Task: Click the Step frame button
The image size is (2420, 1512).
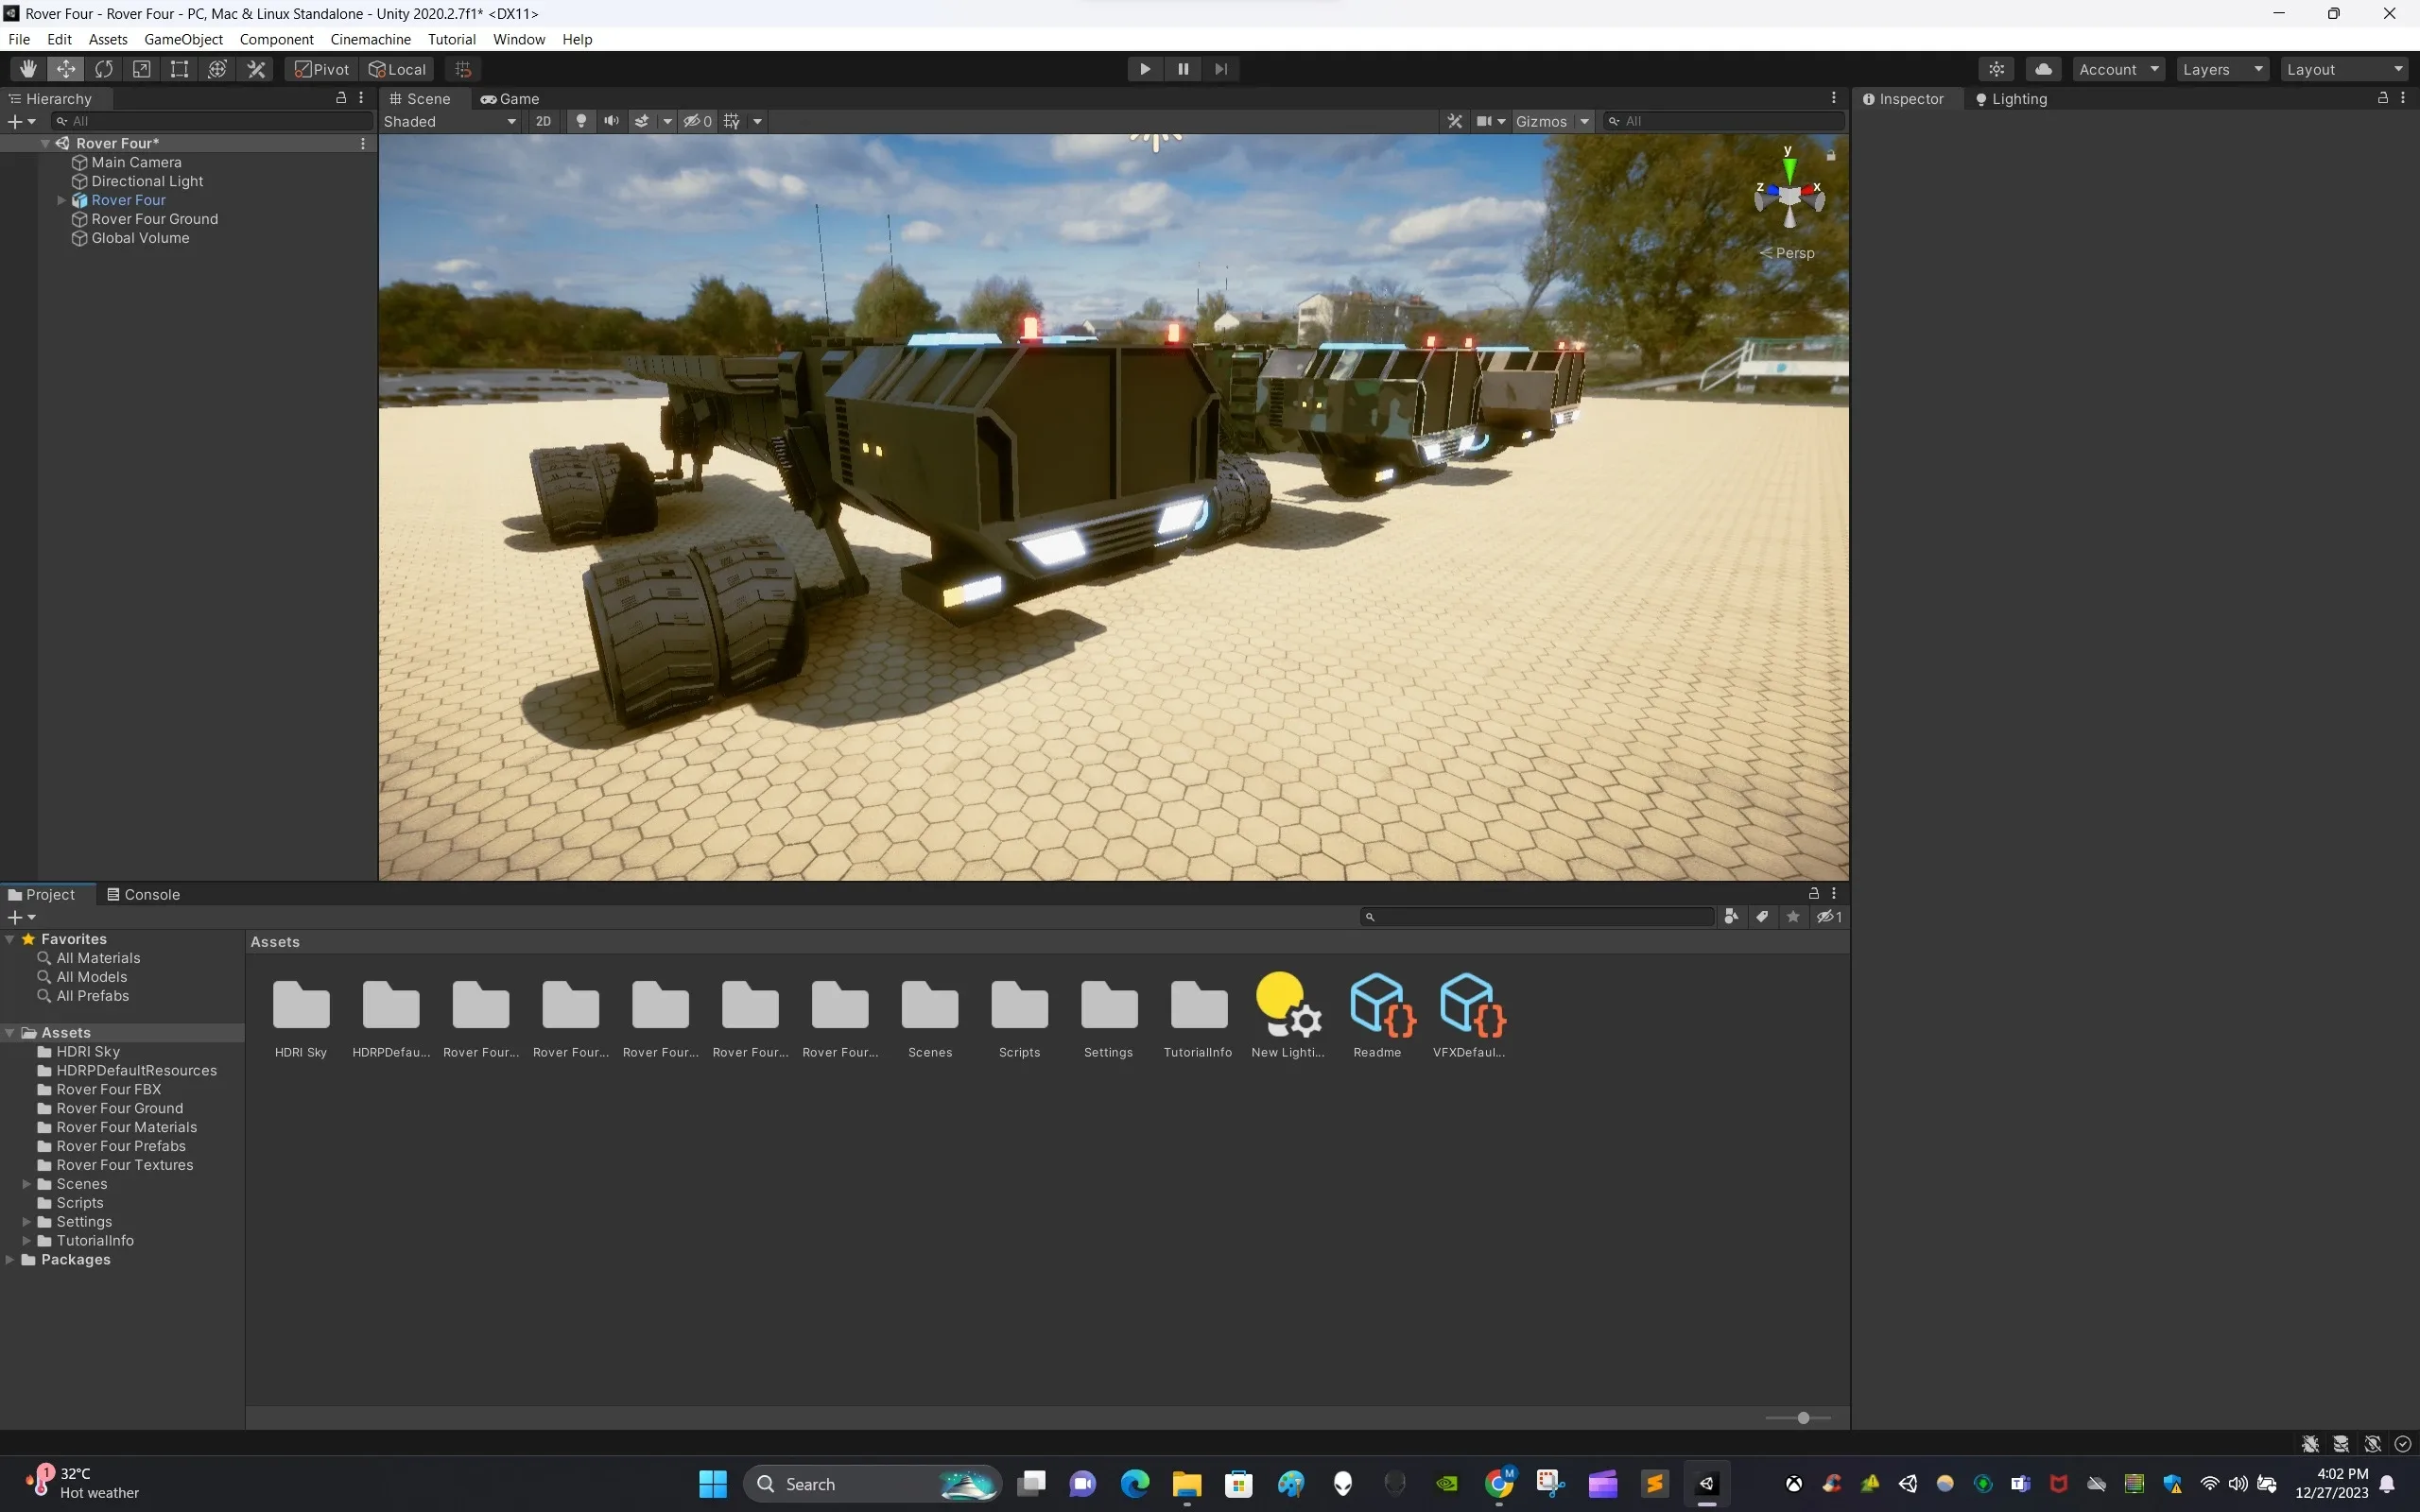Action: coord(1221,69)
